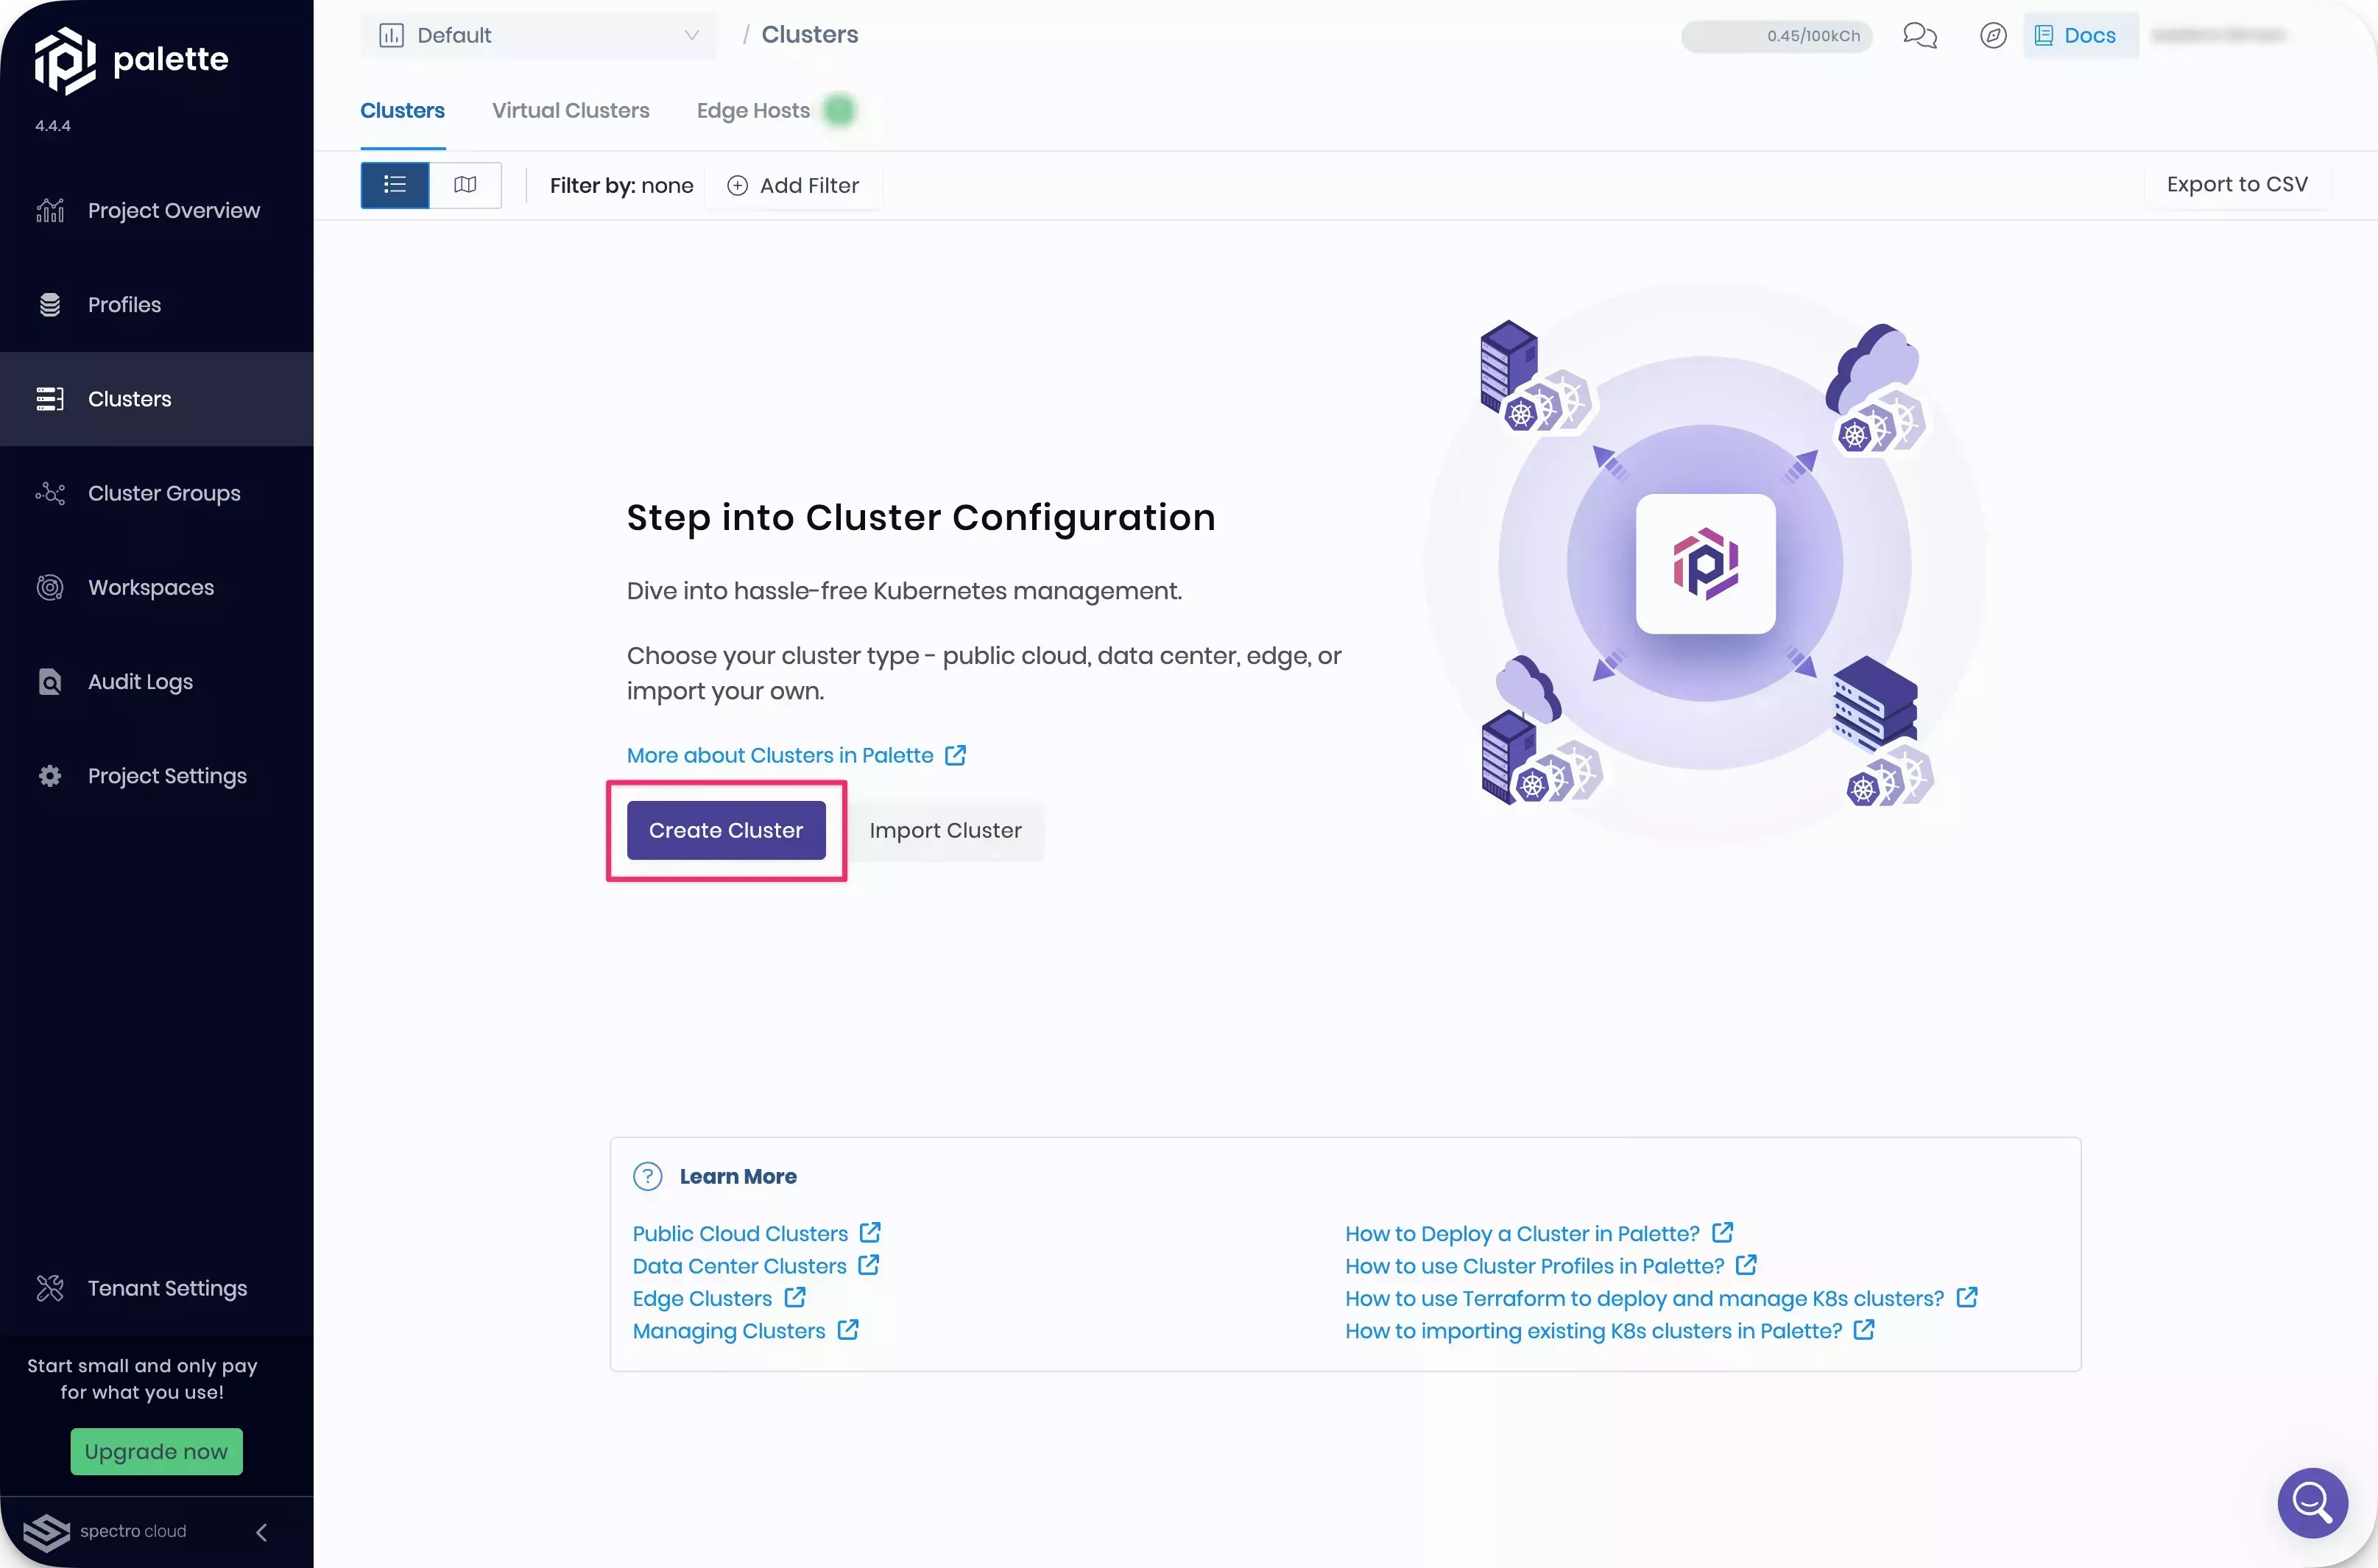This screenshot has width=2378, height=1568.
Task: Switch to Virtual Clusters tab
Action: 571,108
